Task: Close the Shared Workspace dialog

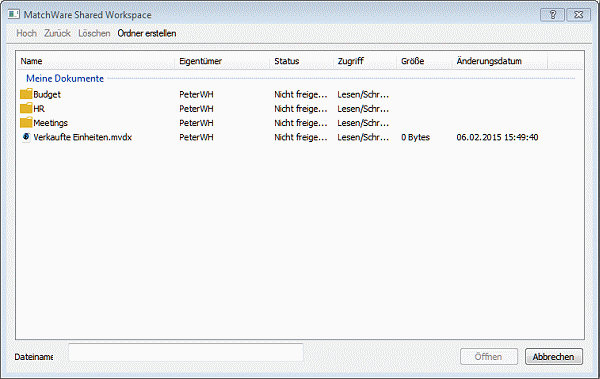Action: point(579,15)
